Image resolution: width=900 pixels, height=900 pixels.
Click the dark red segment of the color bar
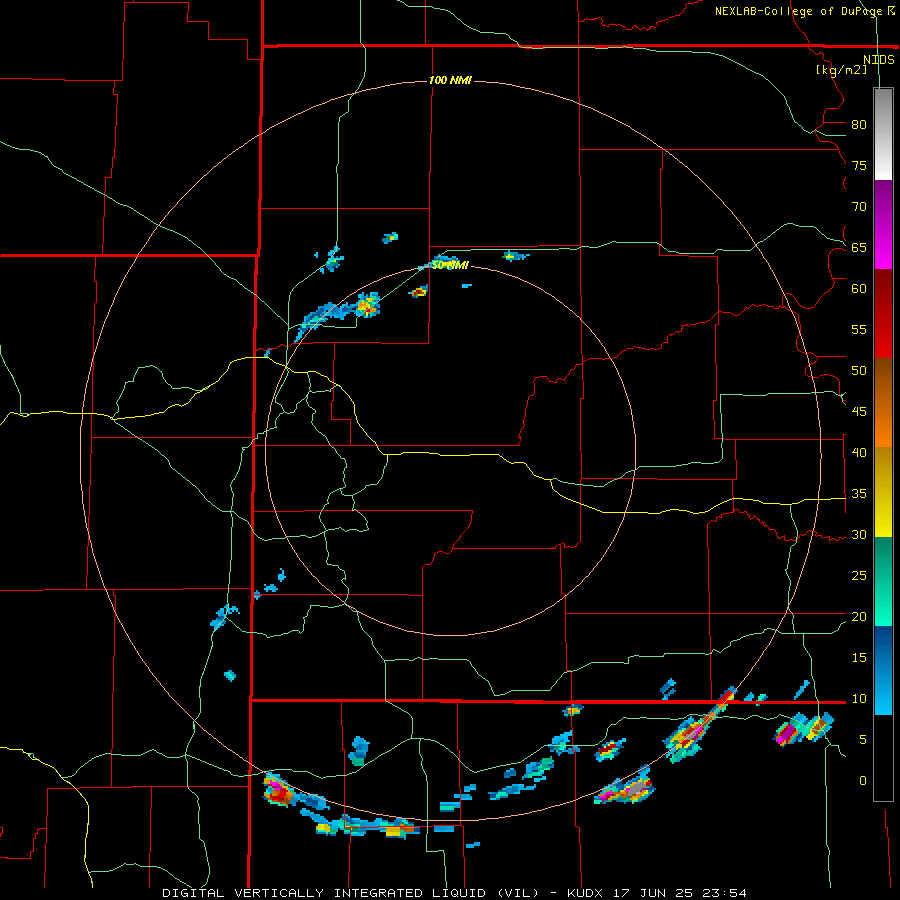point(883,313)
